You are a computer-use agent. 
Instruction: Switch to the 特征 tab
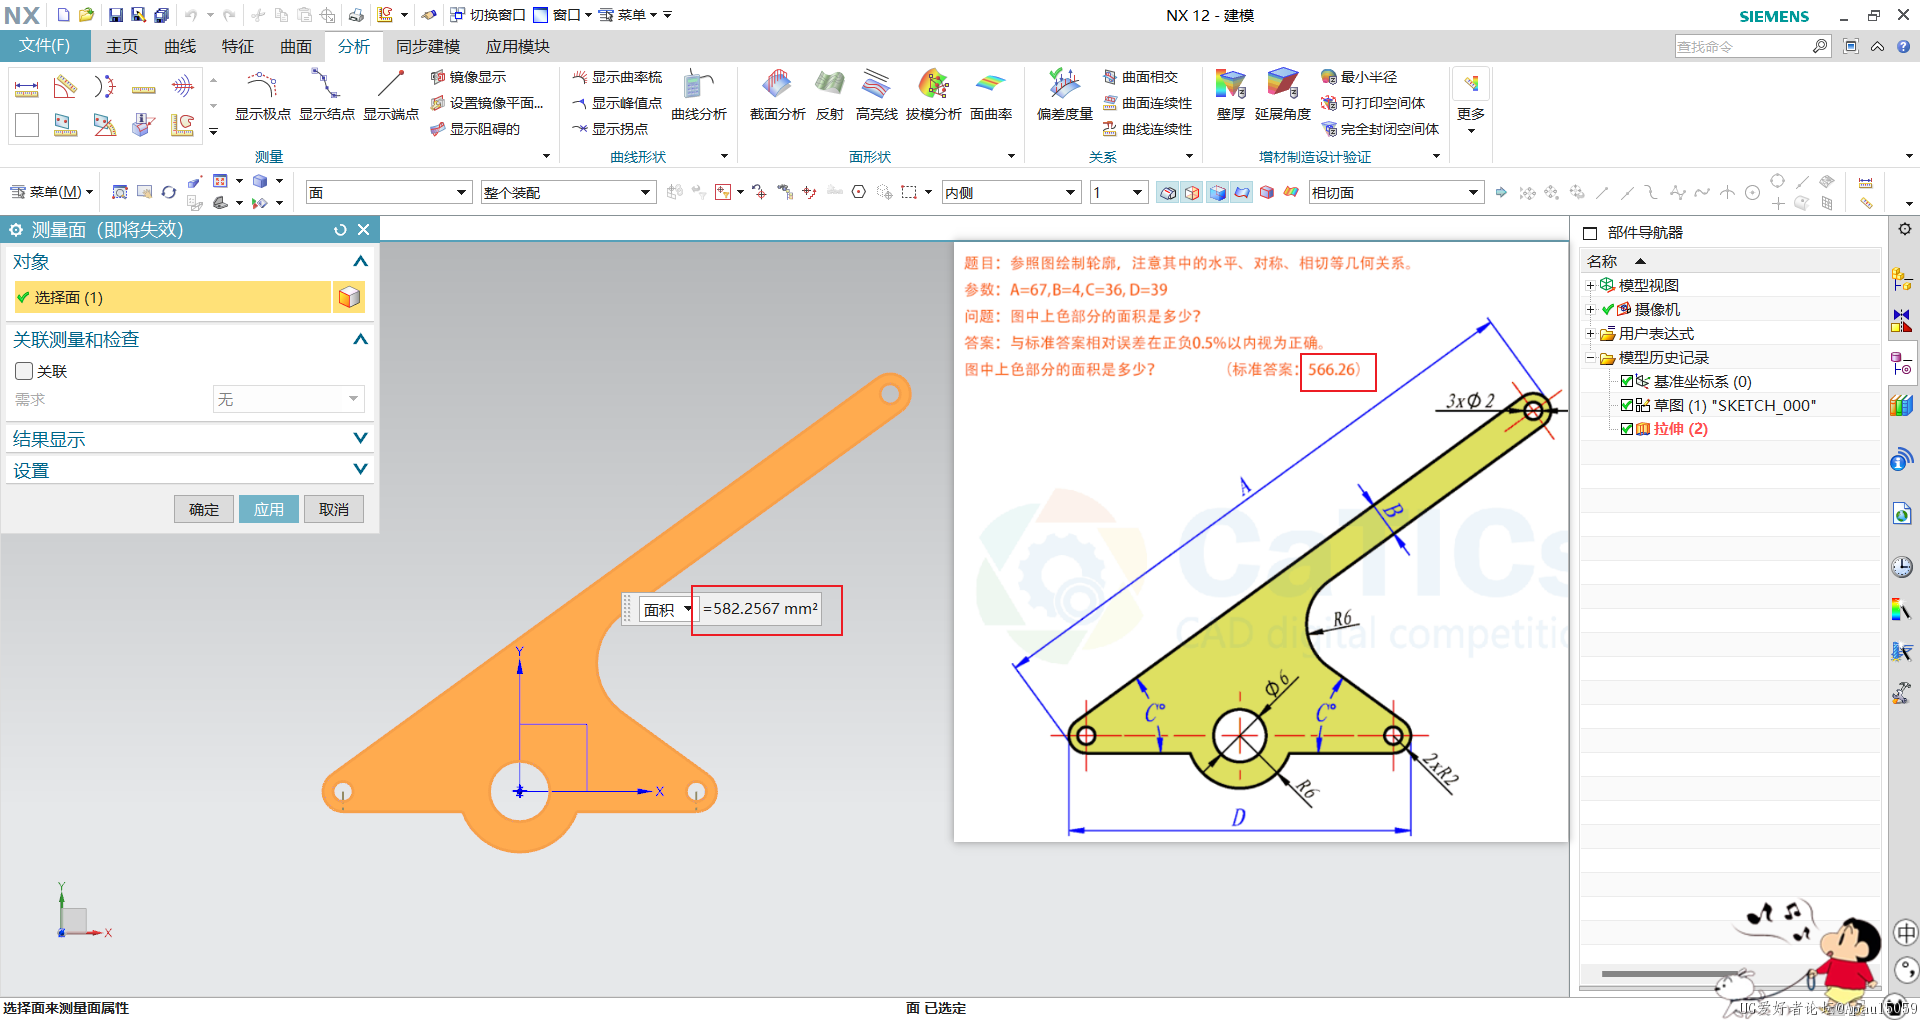pos(238,46)
